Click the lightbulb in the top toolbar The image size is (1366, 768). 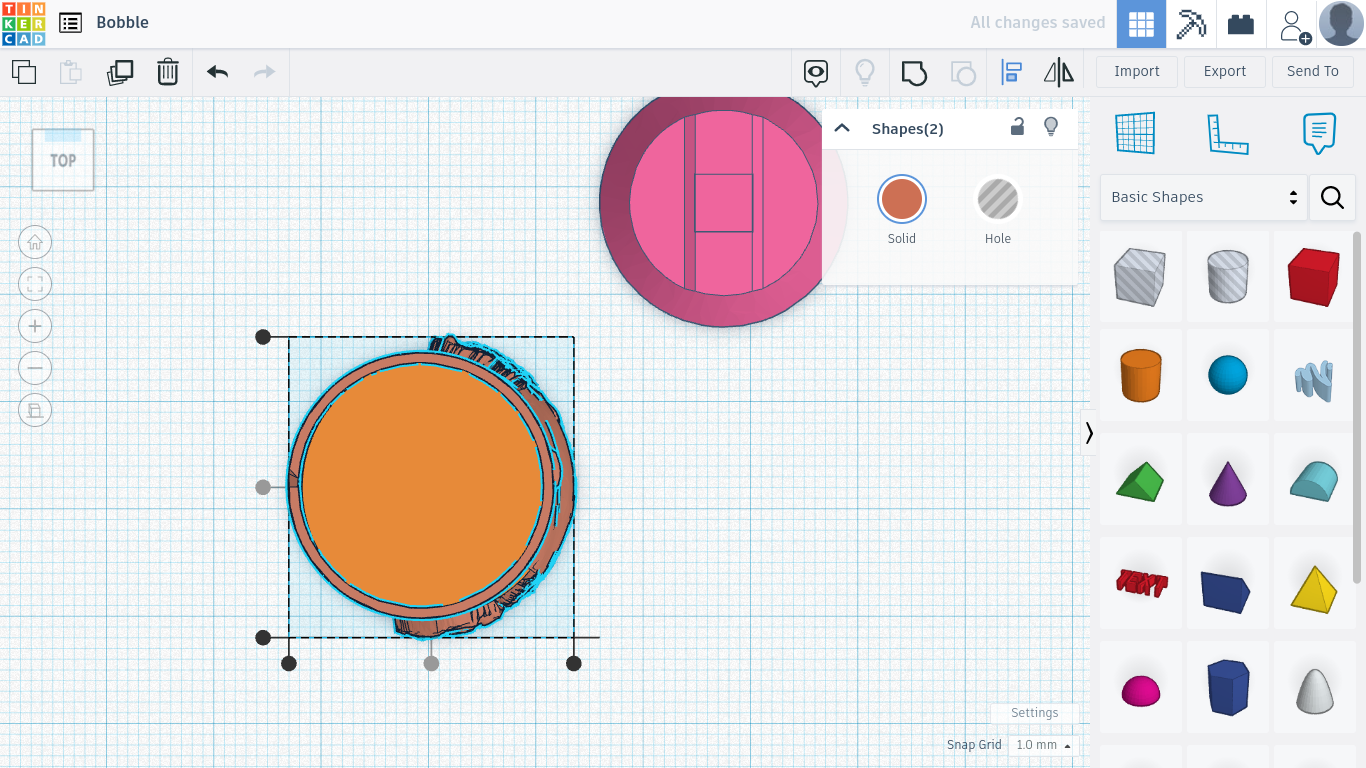865,72
